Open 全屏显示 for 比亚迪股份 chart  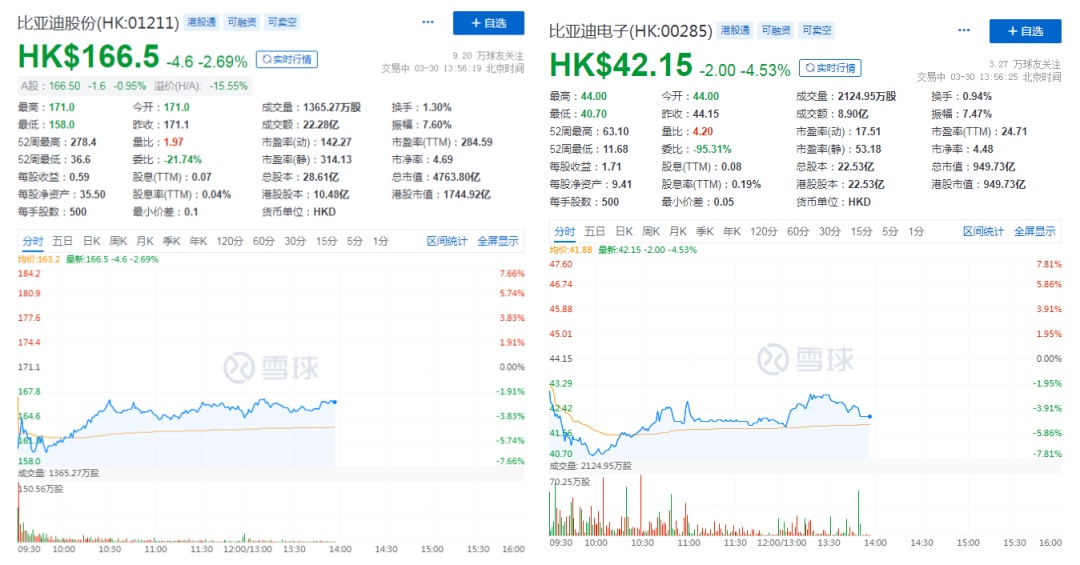click(x=498, y=241)
